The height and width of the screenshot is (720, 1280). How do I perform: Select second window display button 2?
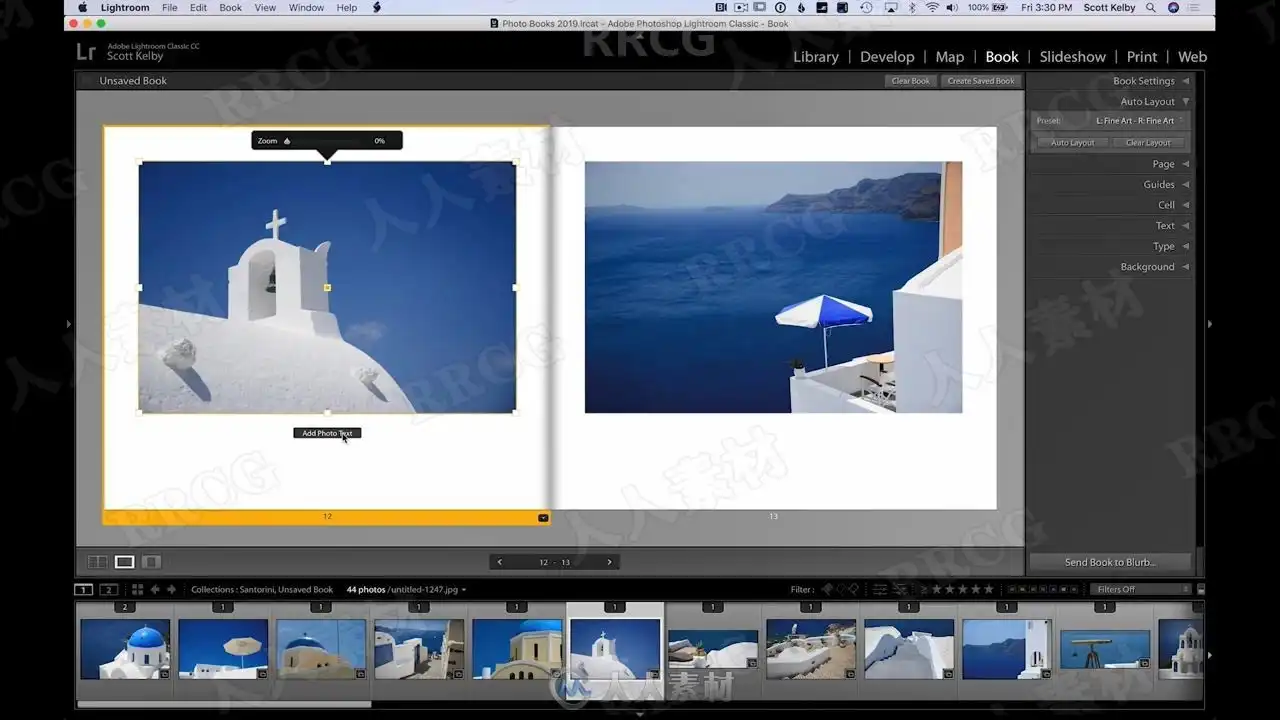tap(109, 590)
